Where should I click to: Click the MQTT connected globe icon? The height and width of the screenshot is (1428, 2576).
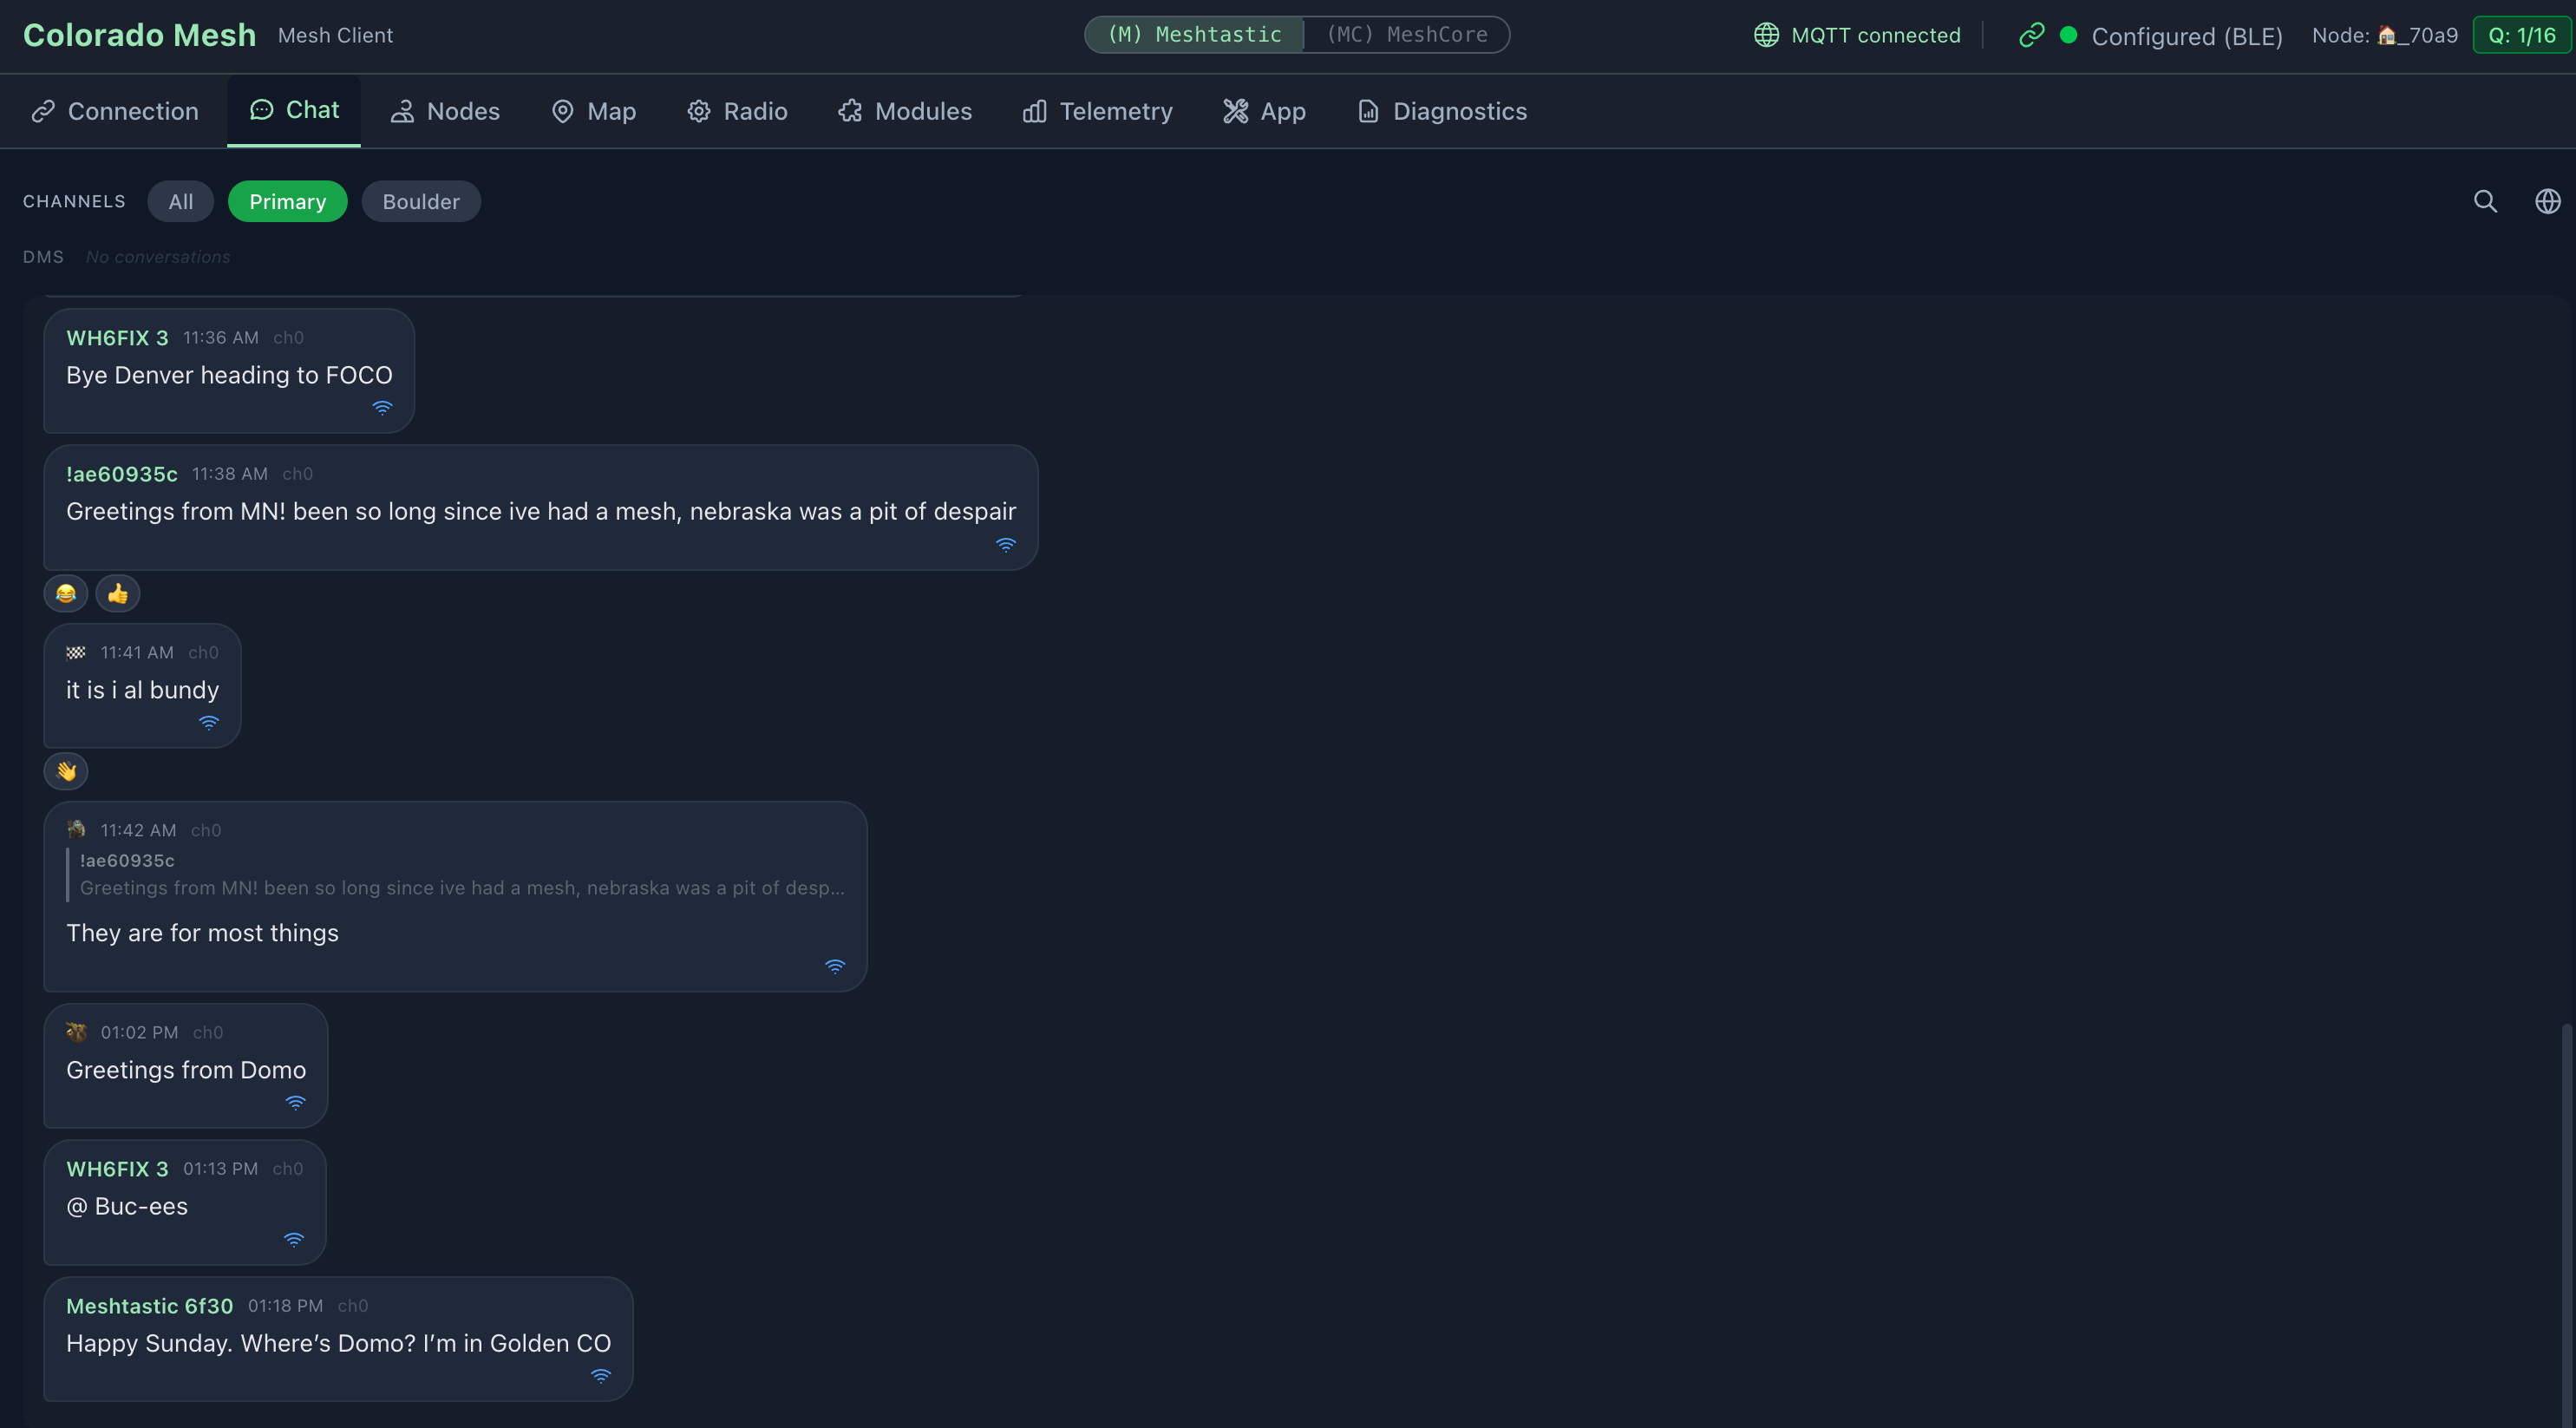tap(1766, 35)
